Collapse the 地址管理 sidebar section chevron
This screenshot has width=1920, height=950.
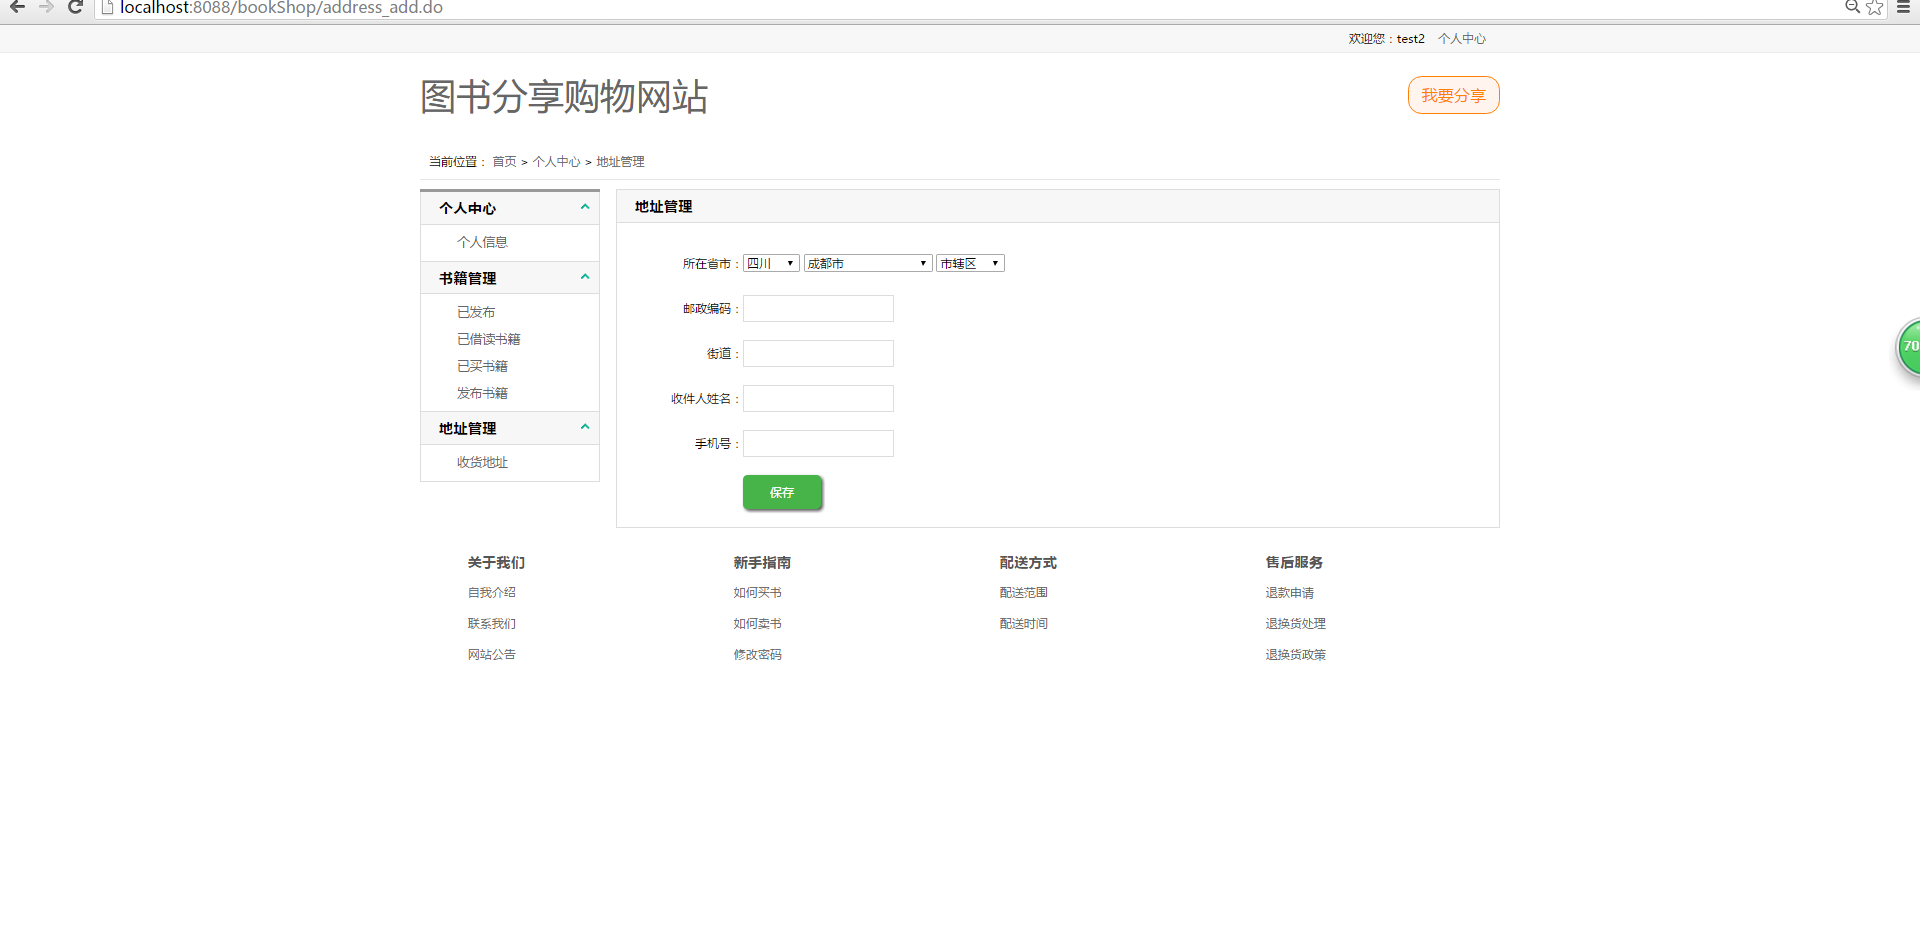585,427
